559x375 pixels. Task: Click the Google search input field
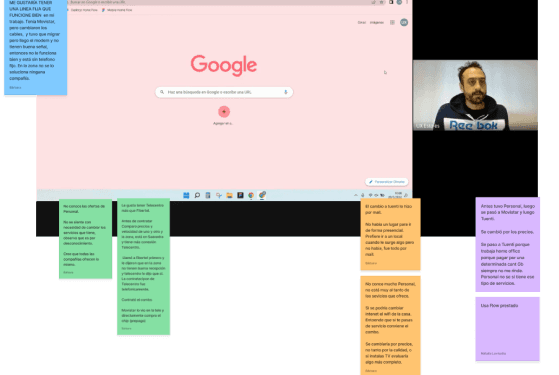224,92
